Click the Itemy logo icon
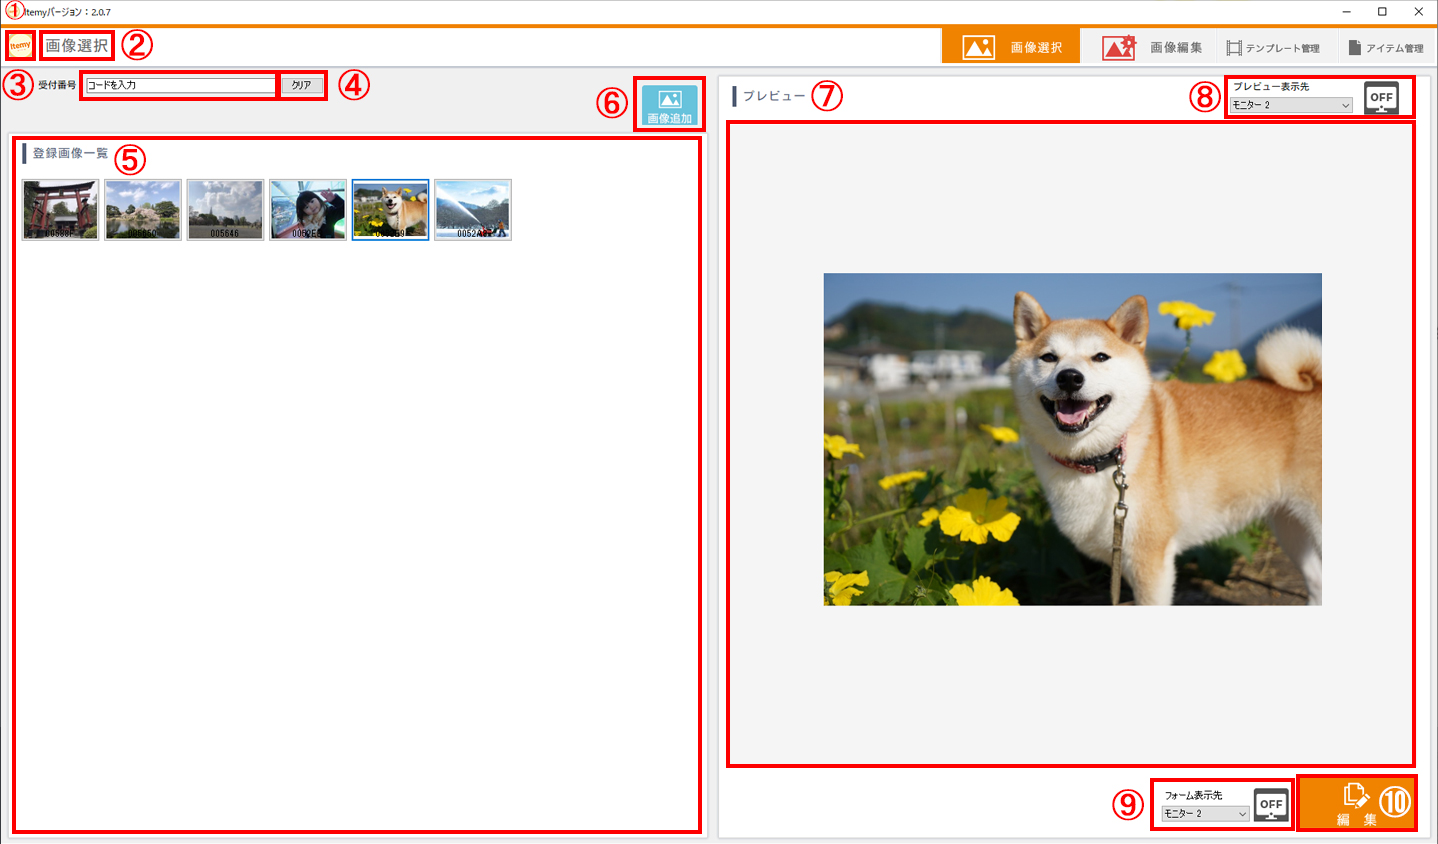Viewport: 1438px width, 844px height. (x=20, y=46)
